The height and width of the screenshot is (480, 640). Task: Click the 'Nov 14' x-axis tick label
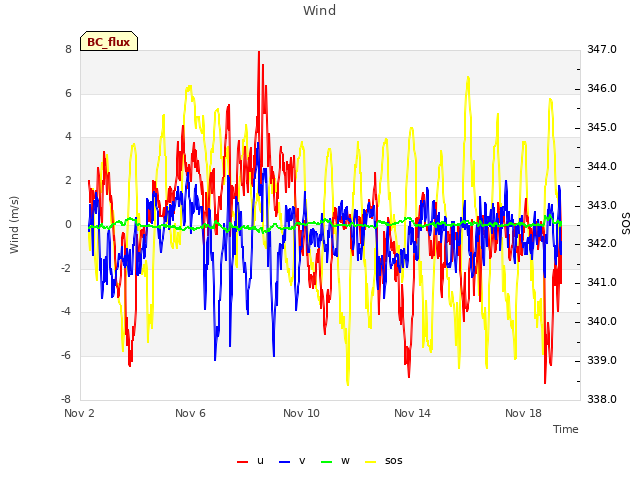412,413
